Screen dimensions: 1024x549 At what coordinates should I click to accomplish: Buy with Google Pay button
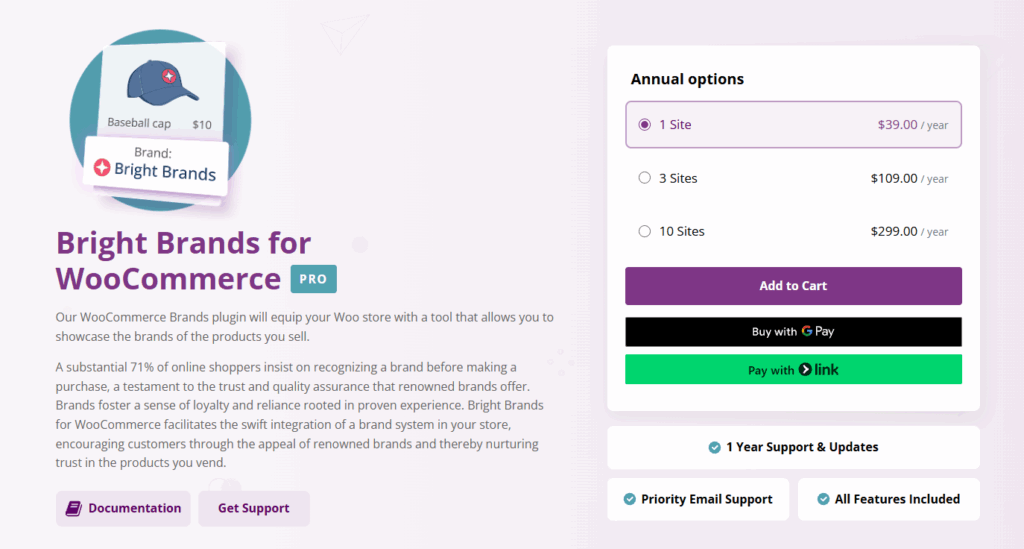793,332
